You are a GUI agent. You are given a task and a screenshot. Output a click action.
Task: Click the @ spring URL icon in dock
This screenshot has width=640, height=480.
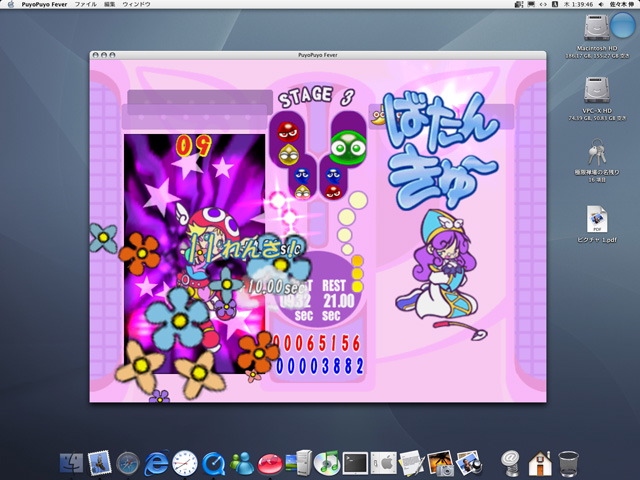pyautogui.click(x=510, y=463)
